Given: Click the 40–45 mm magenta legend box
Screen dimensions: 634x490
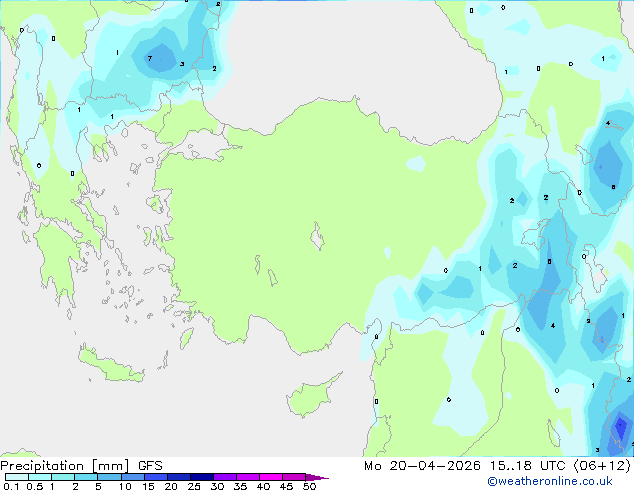Looking at the screenshot, I should (271, 477).
